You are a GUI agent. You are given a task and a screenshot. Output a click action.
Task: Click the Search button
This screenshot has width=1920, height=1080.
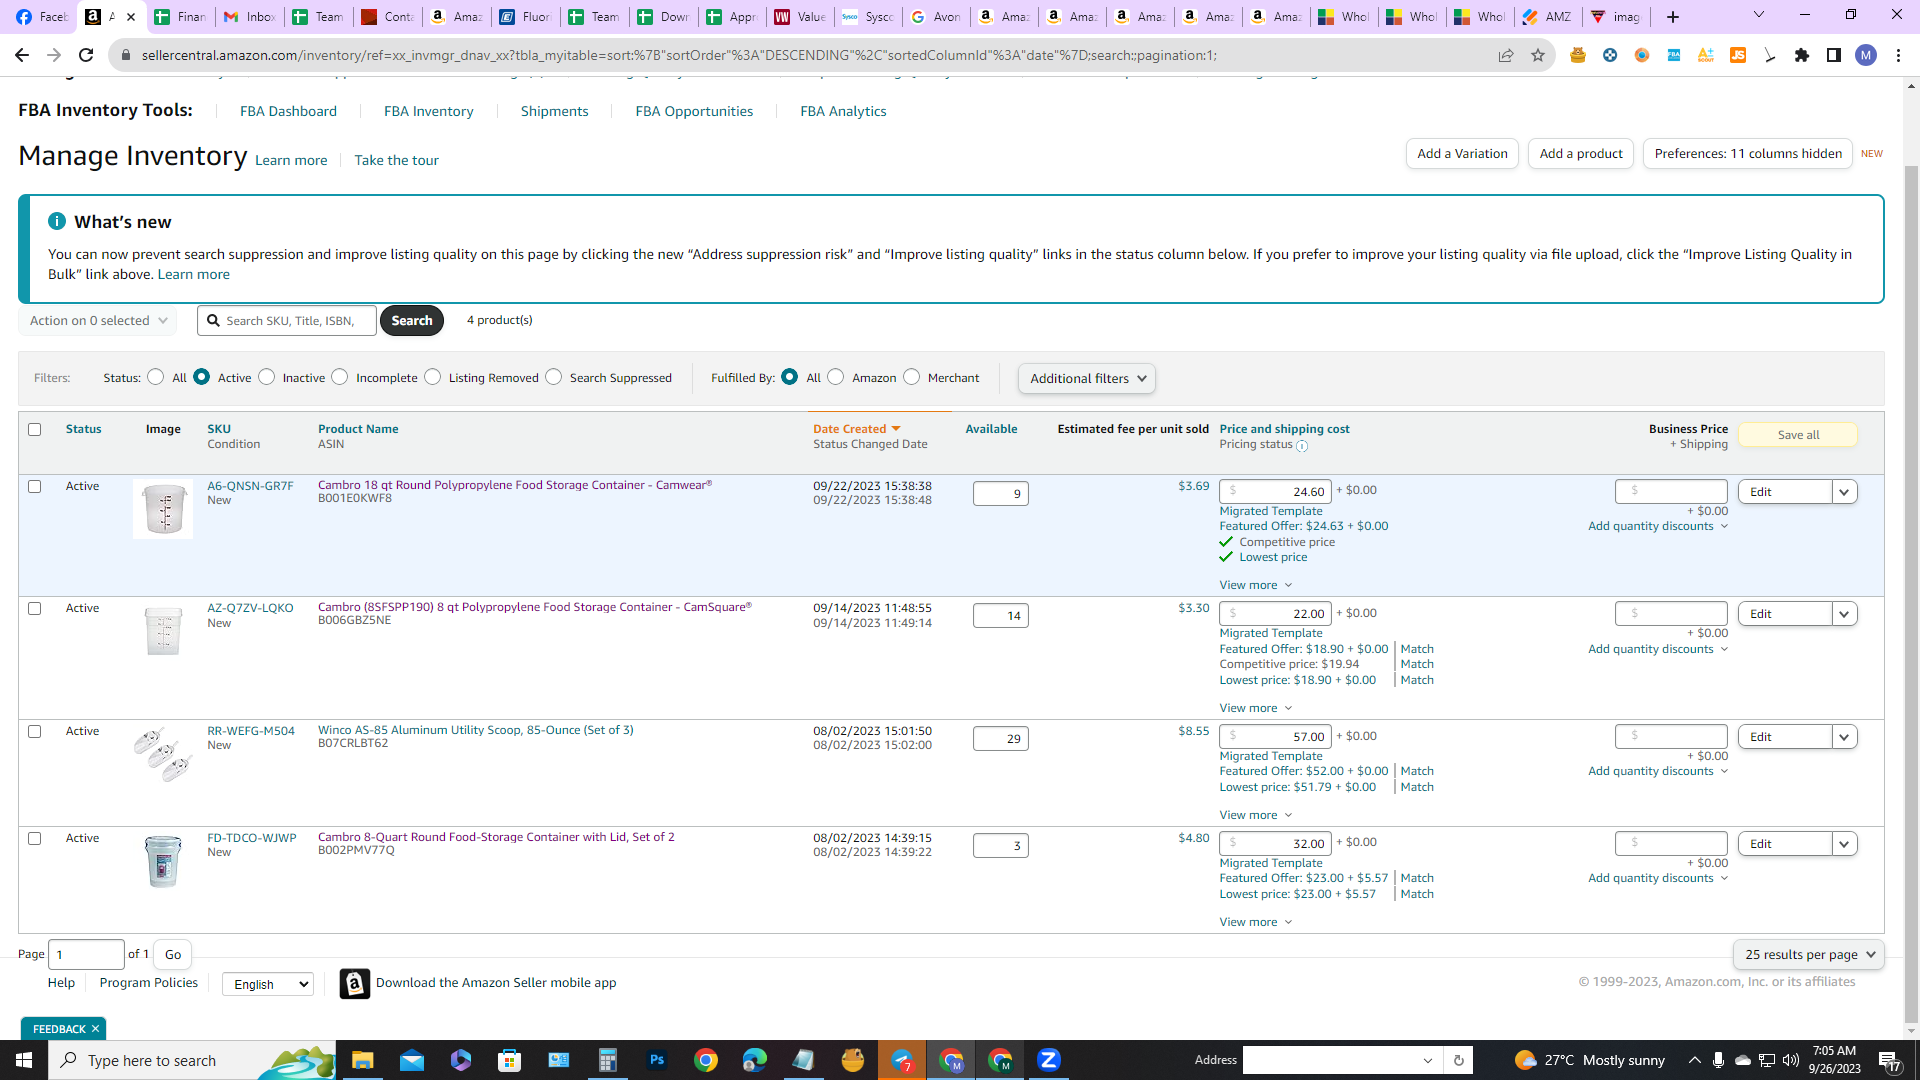pos(412,320)
